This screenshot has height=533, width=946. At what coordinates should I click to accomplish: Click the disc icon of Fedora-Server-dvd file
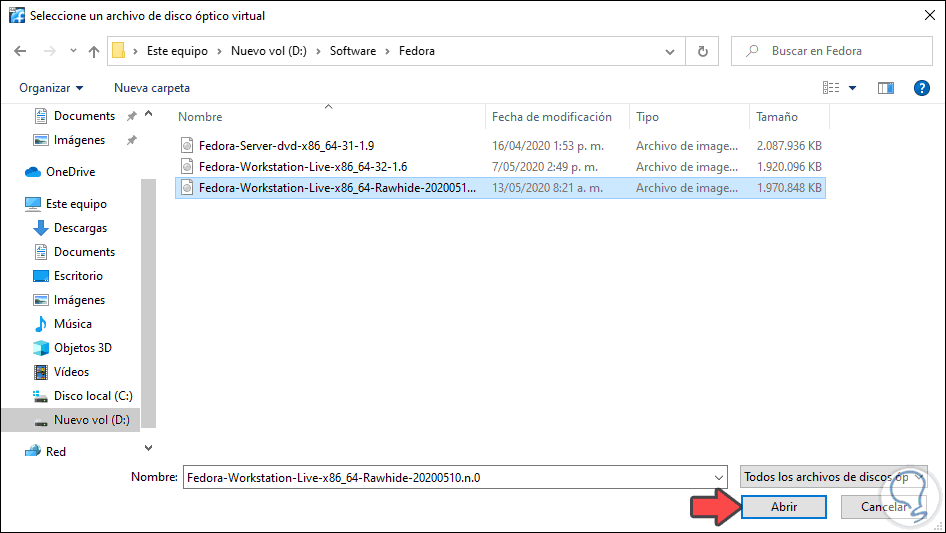pos(187,145)
